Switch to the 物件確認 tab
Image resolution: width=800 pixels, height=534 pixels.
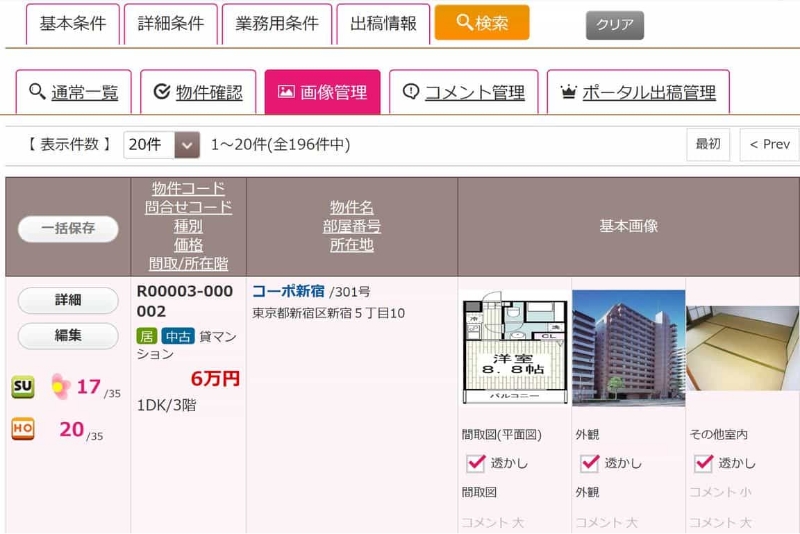tap(198, 92)
